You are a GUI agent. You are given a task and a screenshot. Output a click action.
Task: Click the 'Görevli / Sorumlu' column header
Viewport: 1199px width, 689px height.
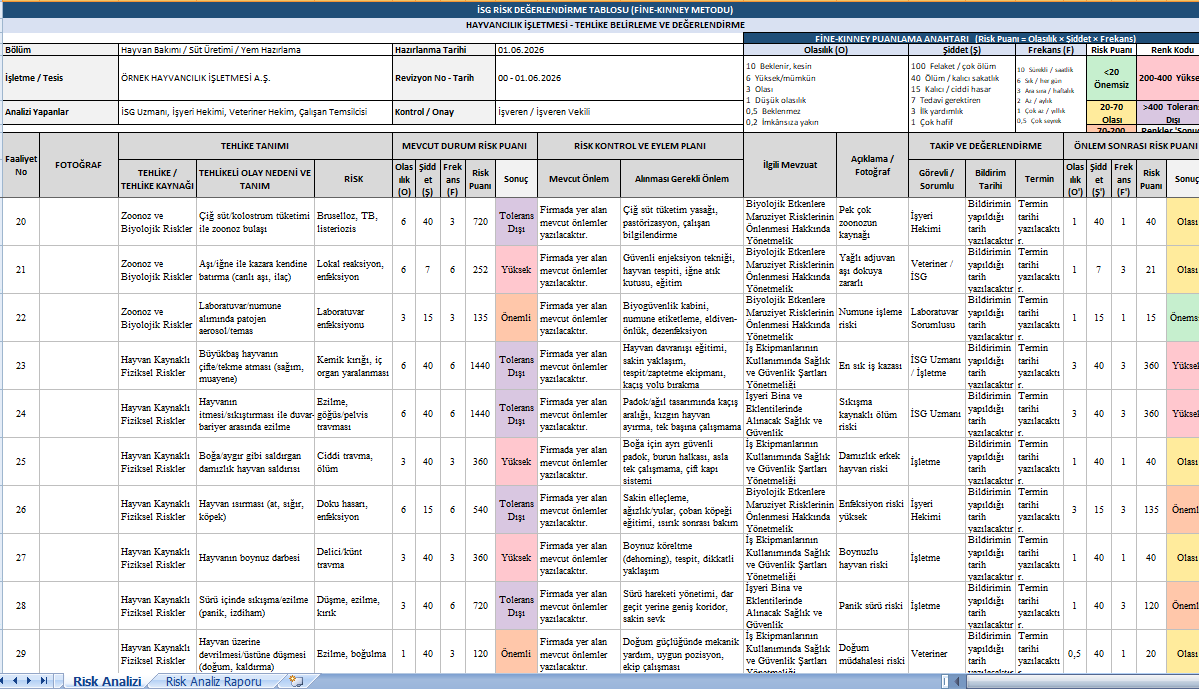(937, 179)
